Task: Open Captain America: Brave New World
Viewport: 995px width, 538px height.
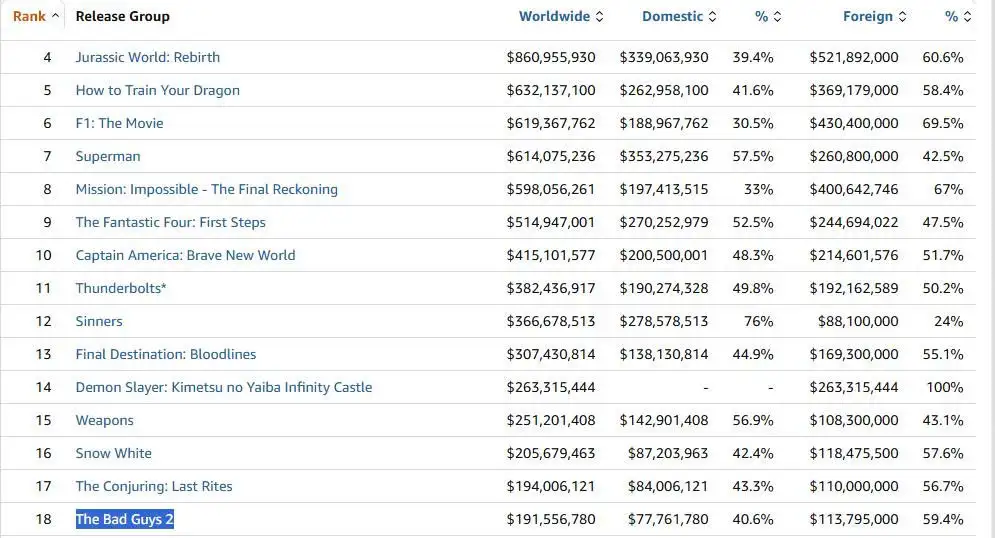Action: [185, 255]
